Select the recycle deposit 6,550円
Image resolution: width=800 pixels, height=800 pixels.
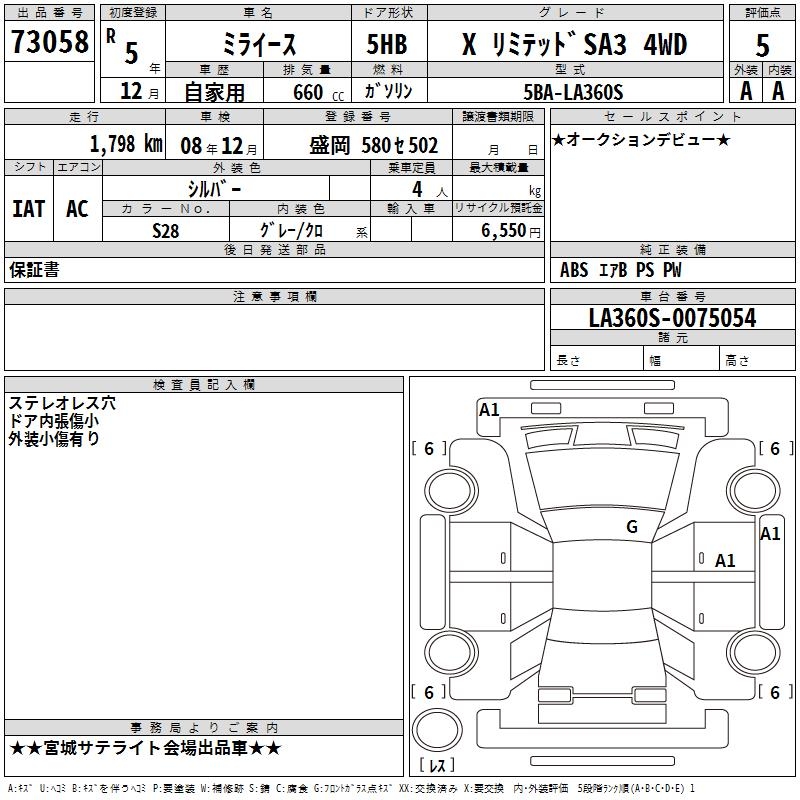[x=511, y=231]
